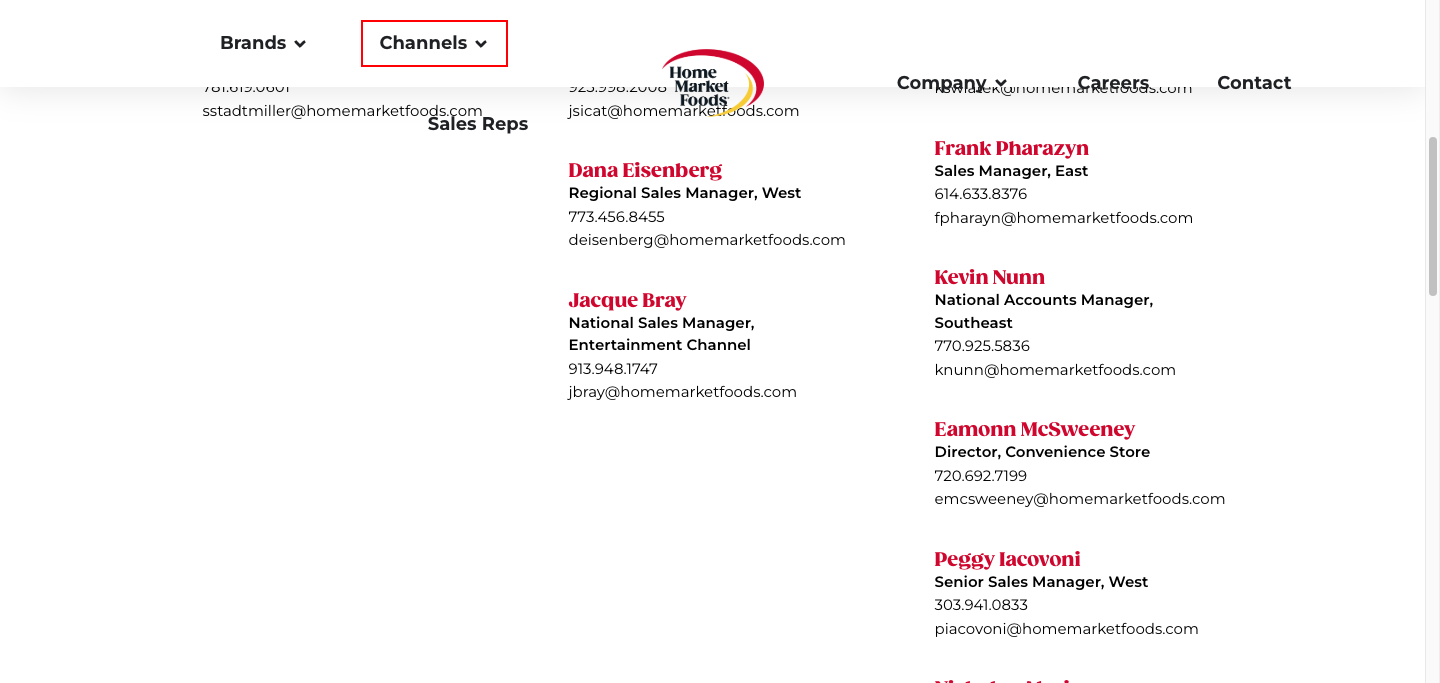This screenshot has height=683, width=1440.
Task: Expand the Company dropdown menu
Action: [951, 83]
